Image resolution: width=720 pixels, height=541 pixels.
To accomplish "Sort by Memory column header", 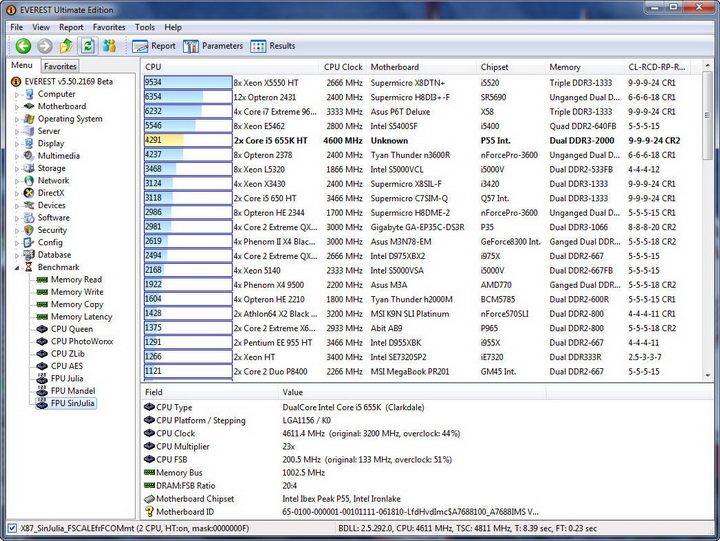I will (585, 67).
